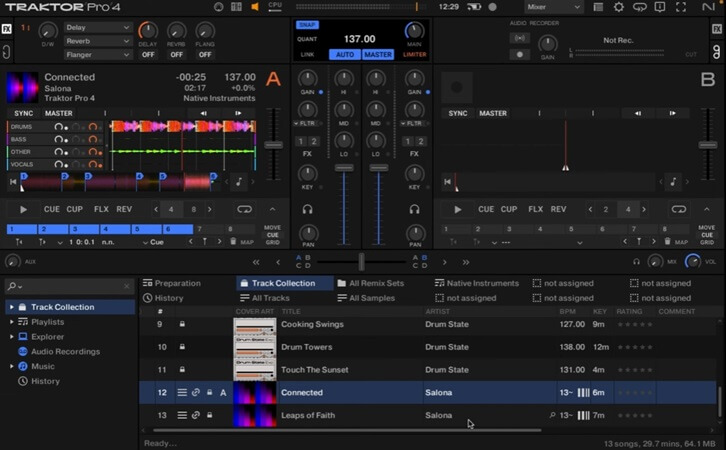Select hotcue 3 on Deck A
726x450 pixels.
click(x=84, y=229)
